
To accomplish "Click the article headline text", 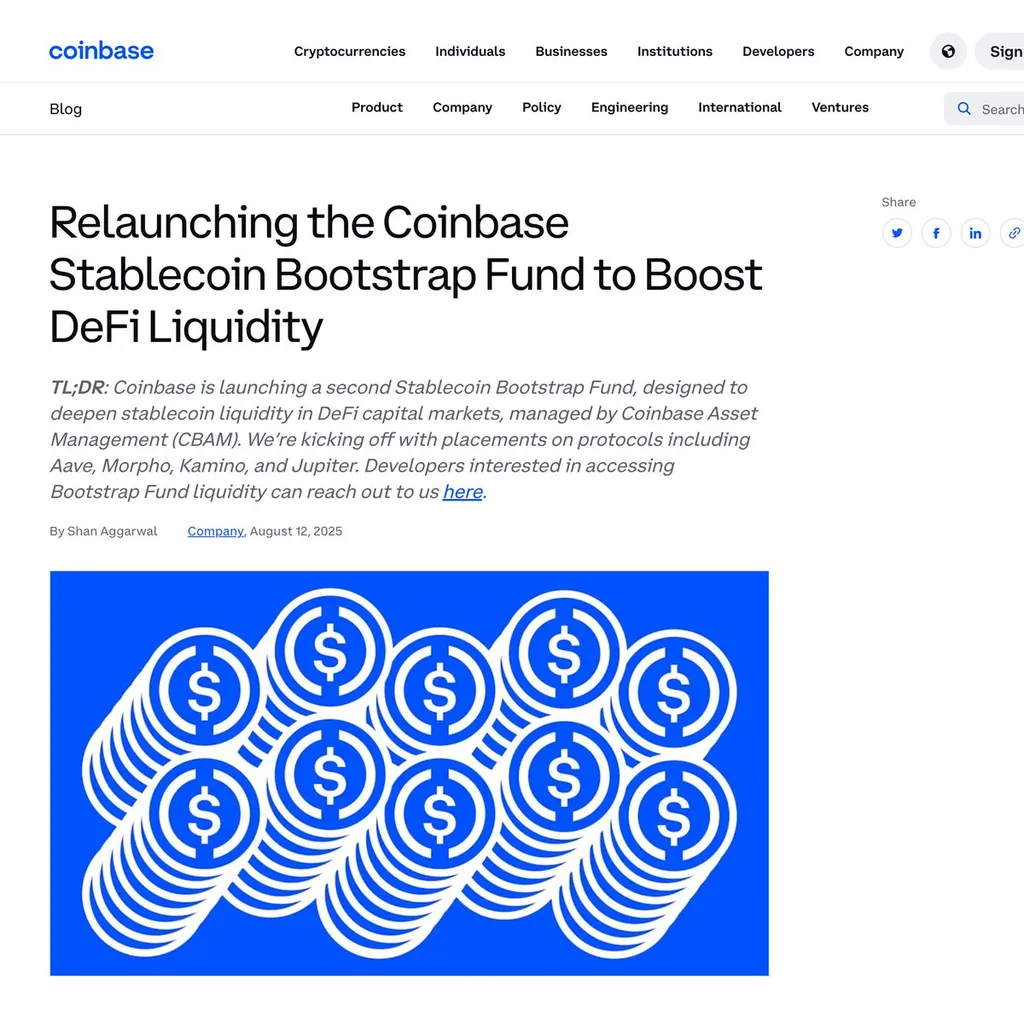I will [x=406, y=274].
